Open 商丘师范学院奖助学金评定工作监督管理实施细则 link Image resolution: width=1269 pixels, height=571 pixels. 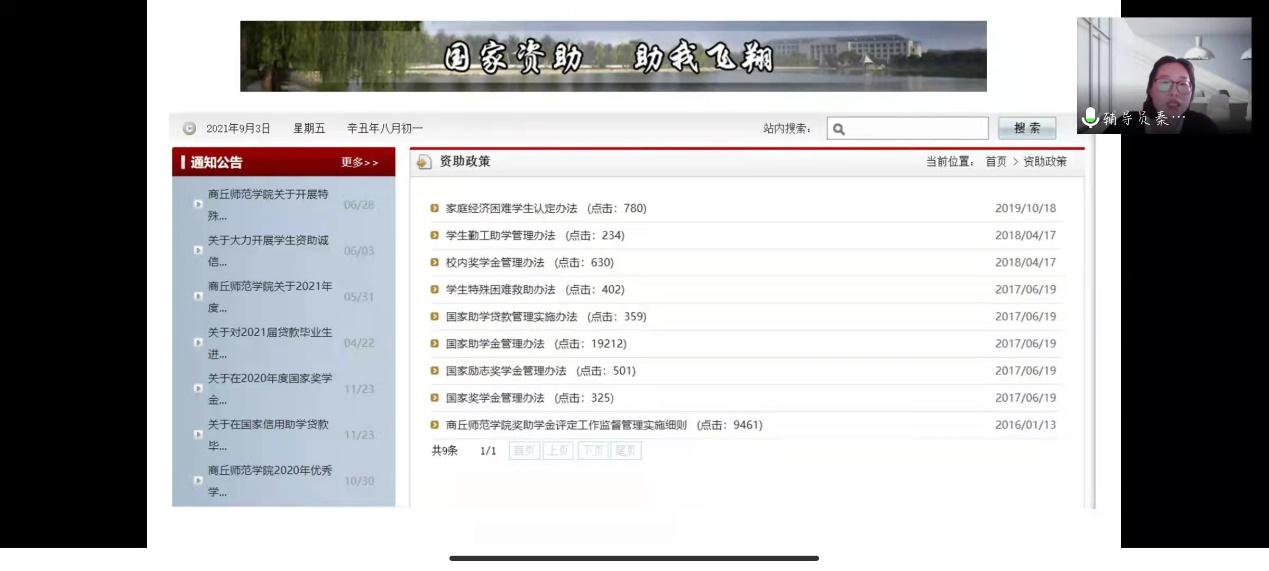coord(566,425)
